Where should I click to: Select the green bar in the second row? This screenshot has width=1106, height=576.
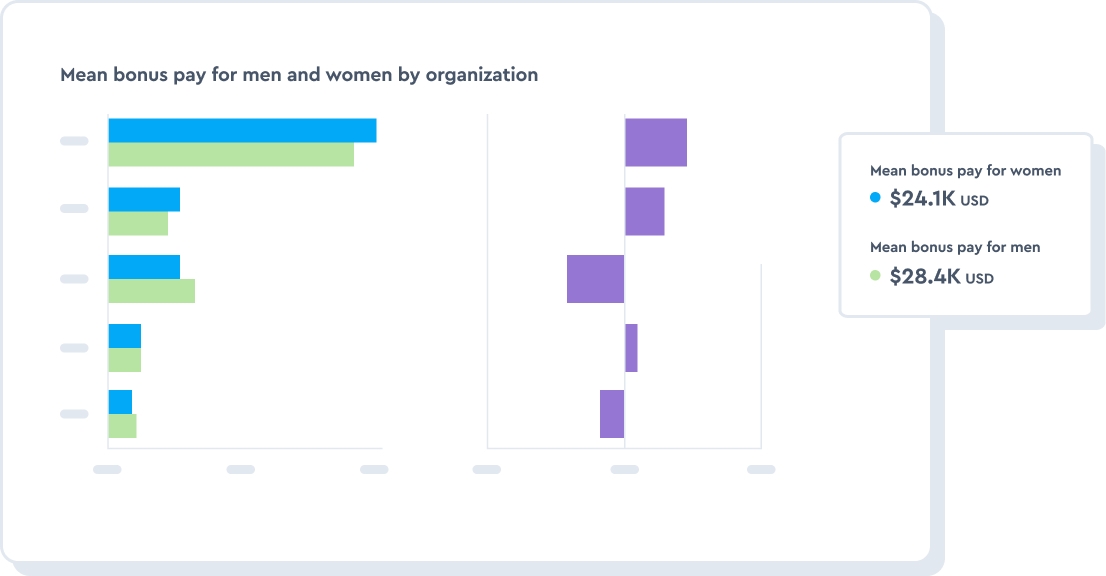[138, 223]
